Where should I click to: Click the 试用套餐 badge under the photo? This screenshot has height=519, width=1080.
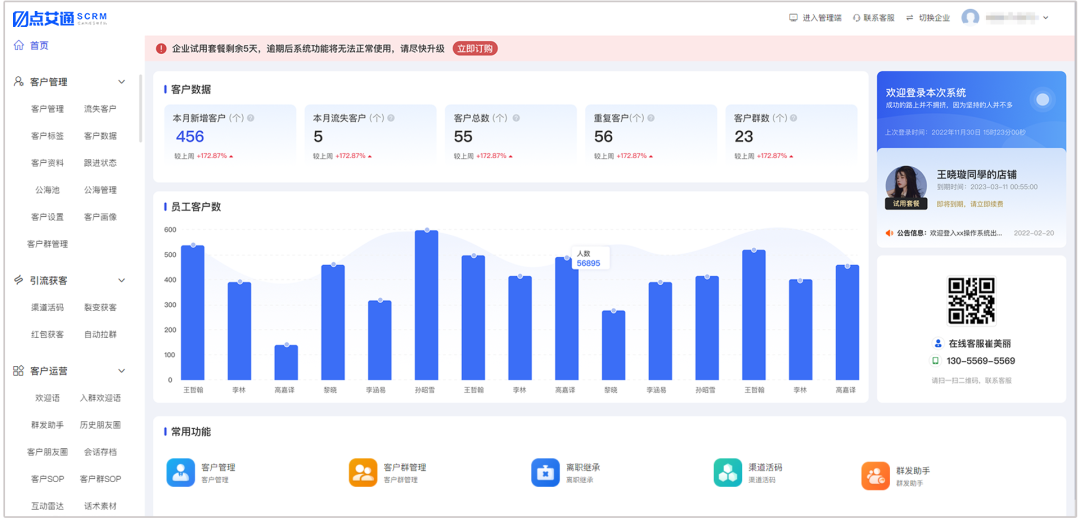(x=906, y=204)
